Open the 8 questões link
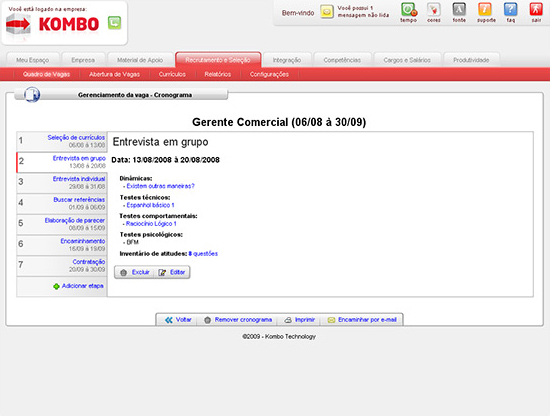550x416 pixels. 203,254
